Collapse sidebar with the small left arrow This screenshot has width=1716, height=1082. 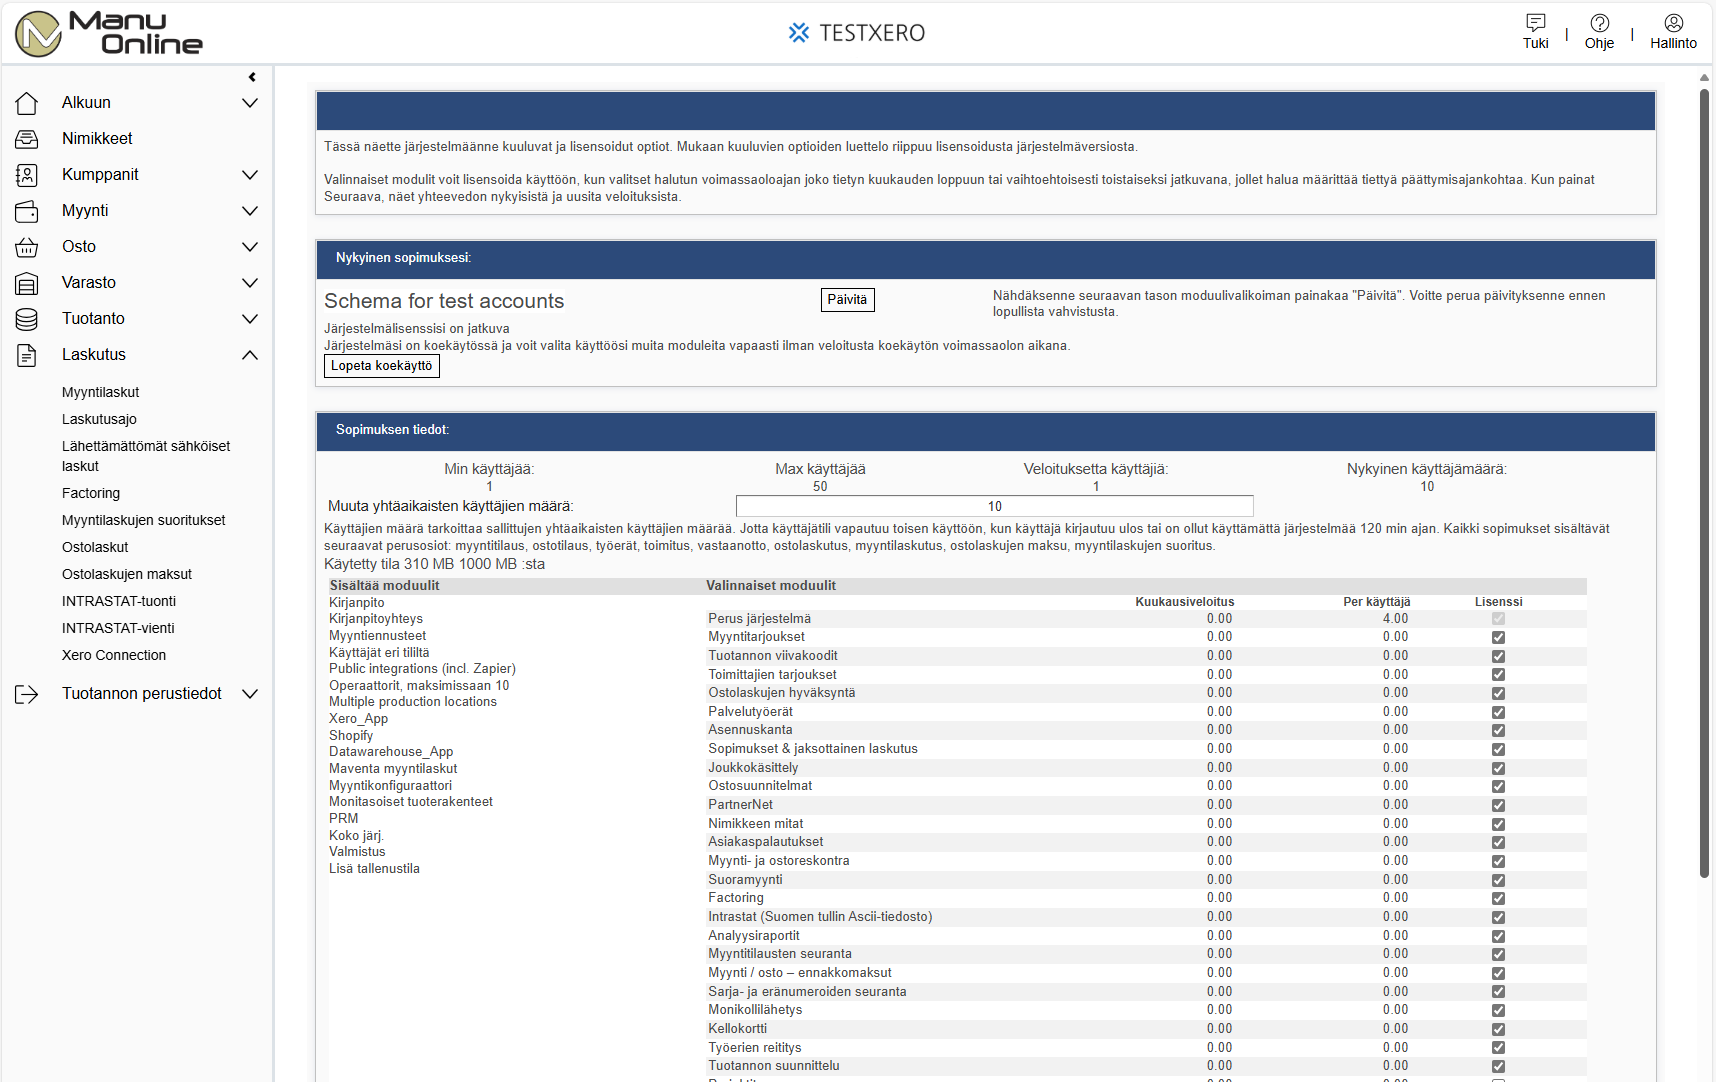click(x=252, y=77)
